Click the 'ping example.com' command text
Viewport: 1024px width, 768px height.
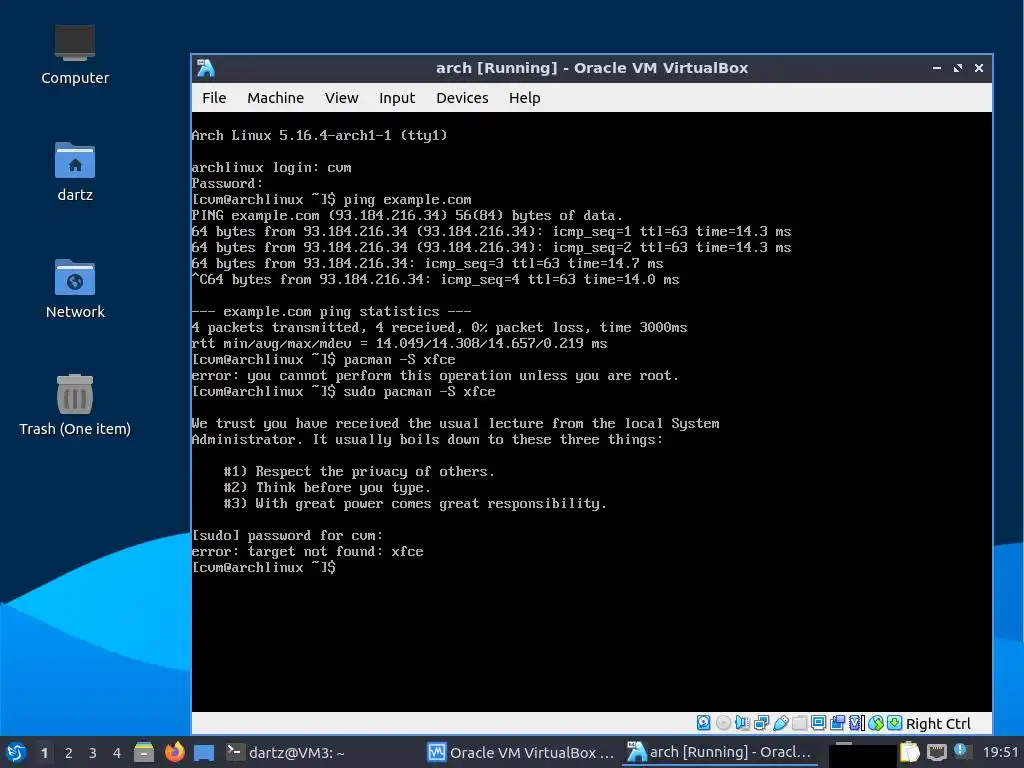click(x=408, y=199)
